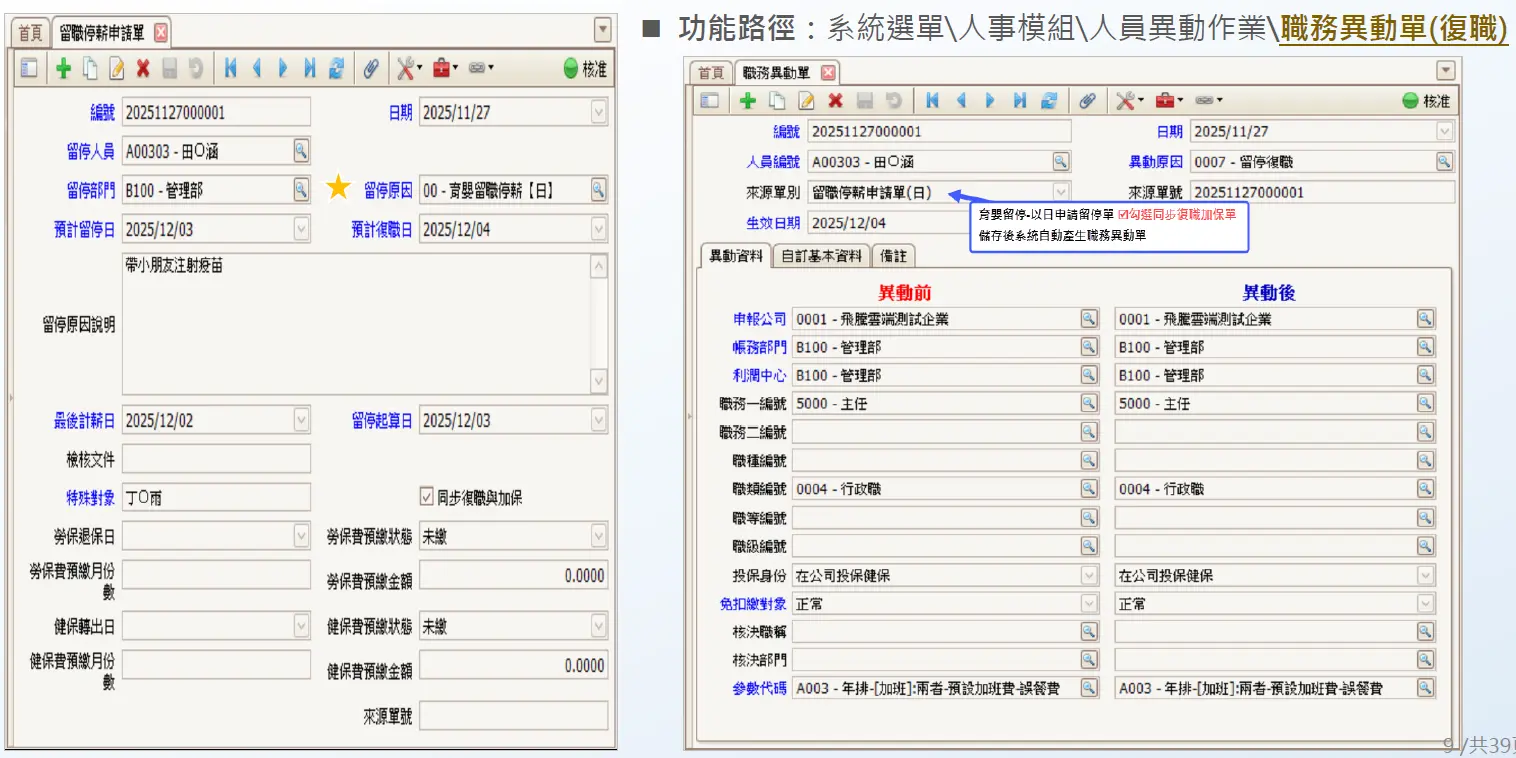The image size is (1516, 758).
Task: Open red toolbox menu in 職務異動單 toolbar
Action: pos(1167,101)
